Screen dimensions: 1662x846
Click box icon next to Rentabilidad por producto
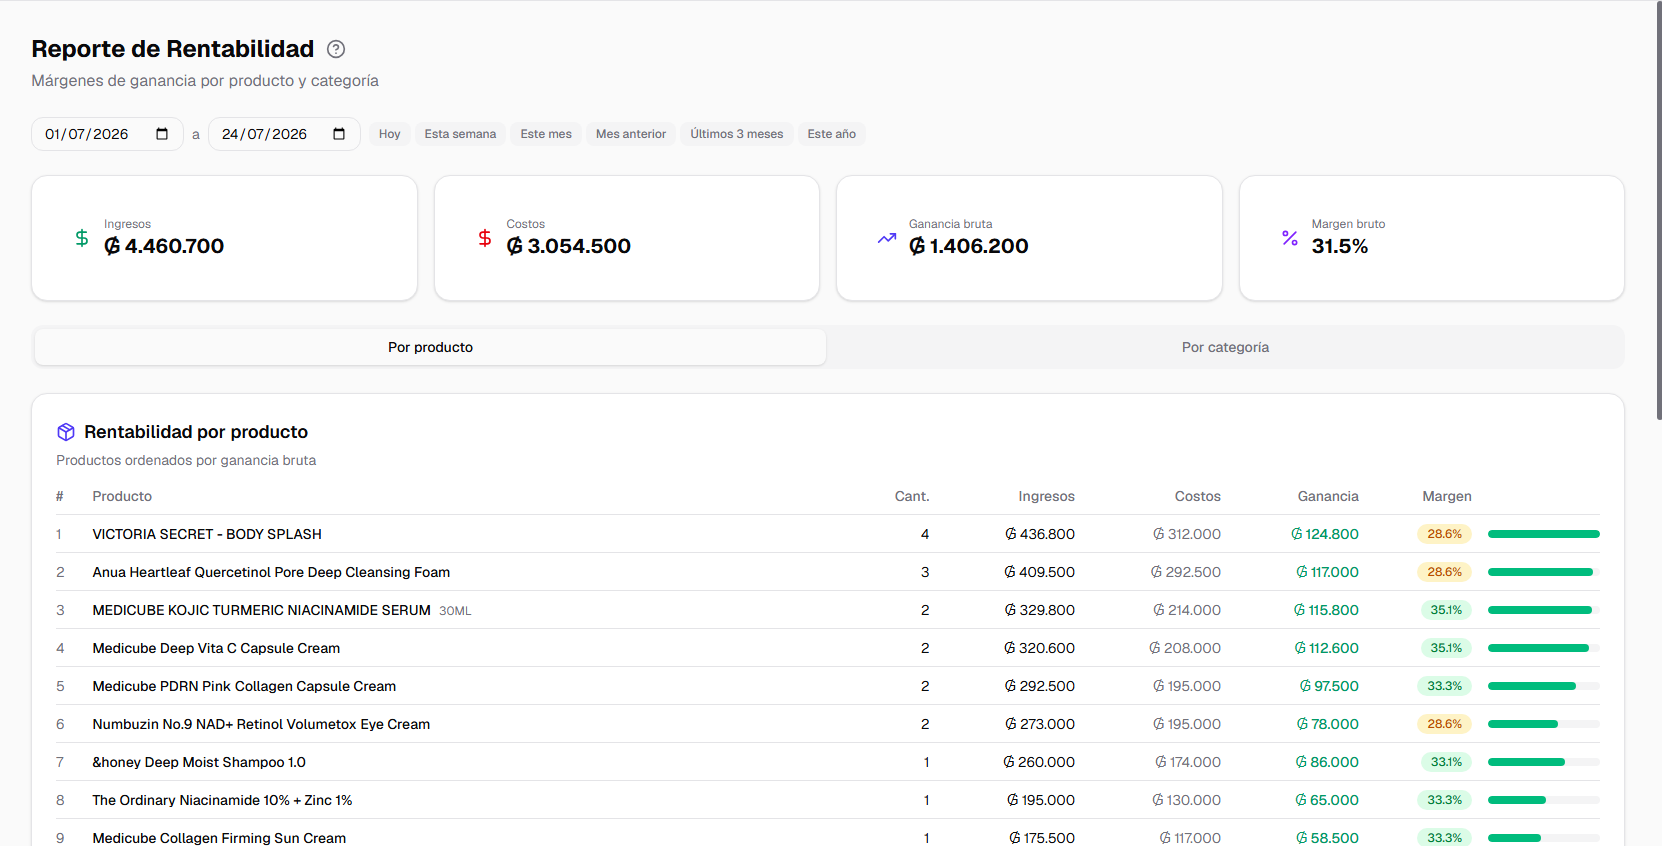click(x=66, y=432)
